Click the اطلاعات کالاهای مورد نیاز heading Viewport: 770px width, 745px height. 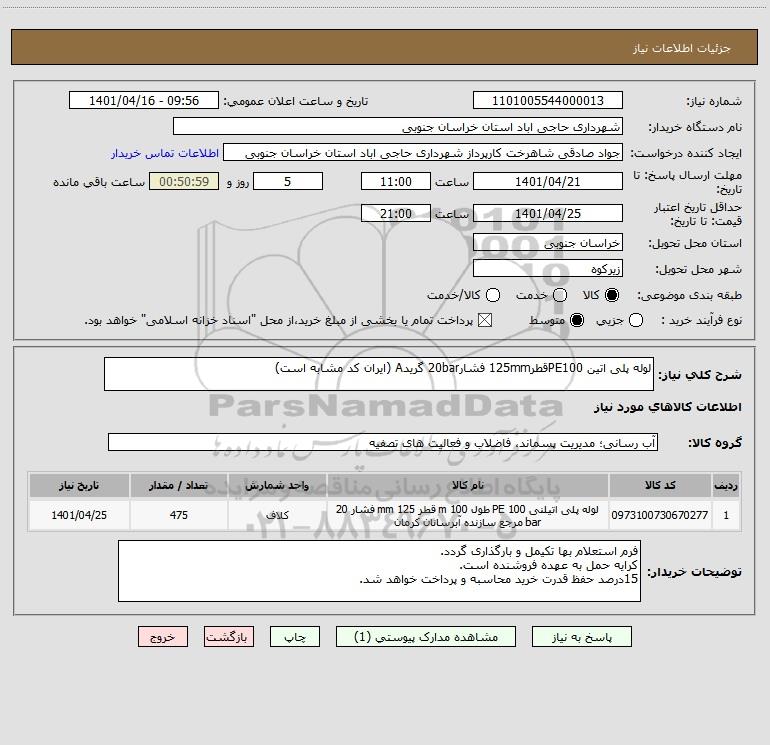coord(667,407)
